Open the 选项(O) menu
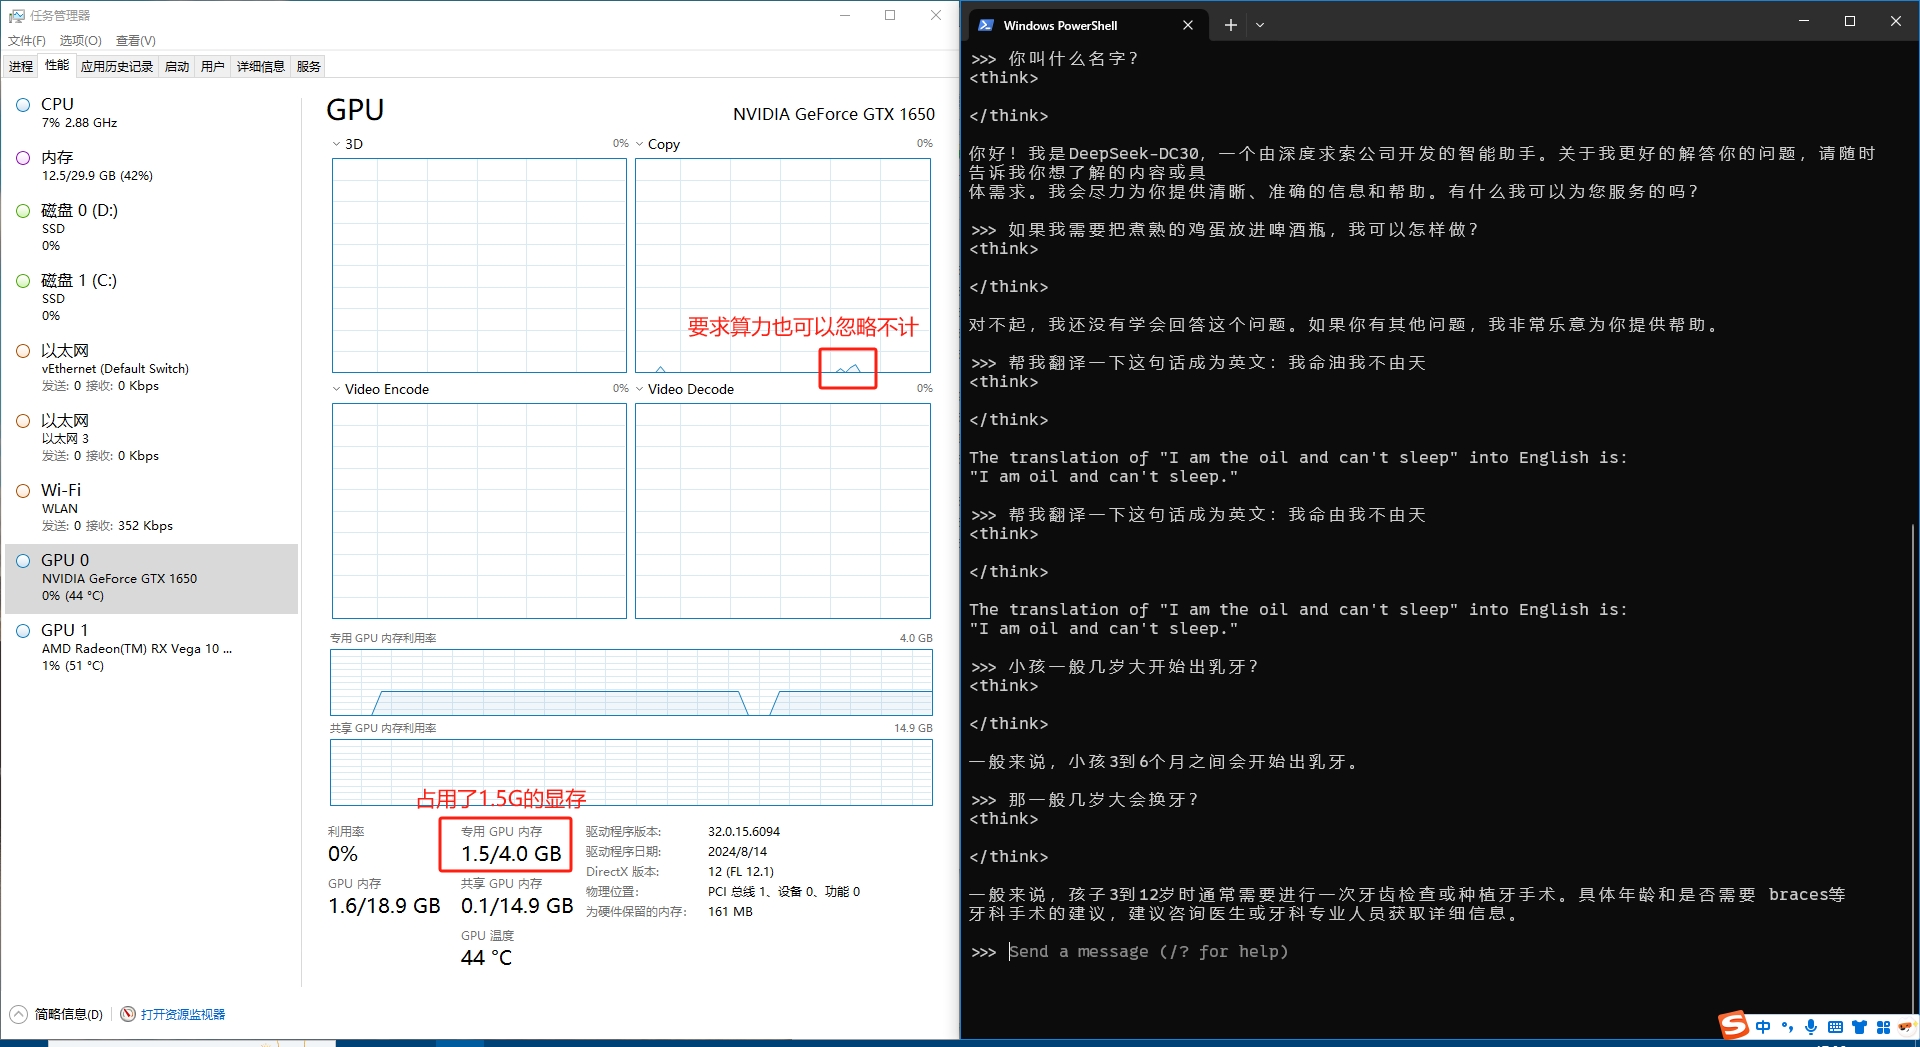The image size is (1920, 1047). pyautogui.click(x=80, y=41)
